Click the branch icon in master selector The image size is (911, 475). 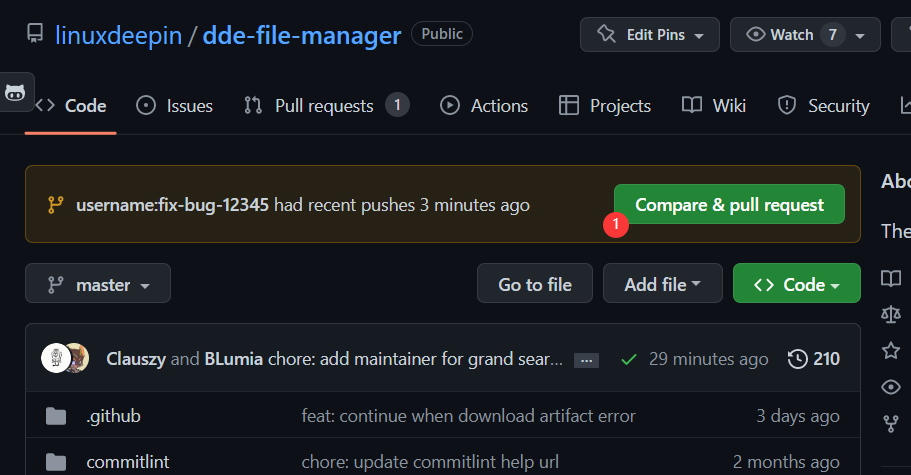pyautogui.click(x=56, y=285)
